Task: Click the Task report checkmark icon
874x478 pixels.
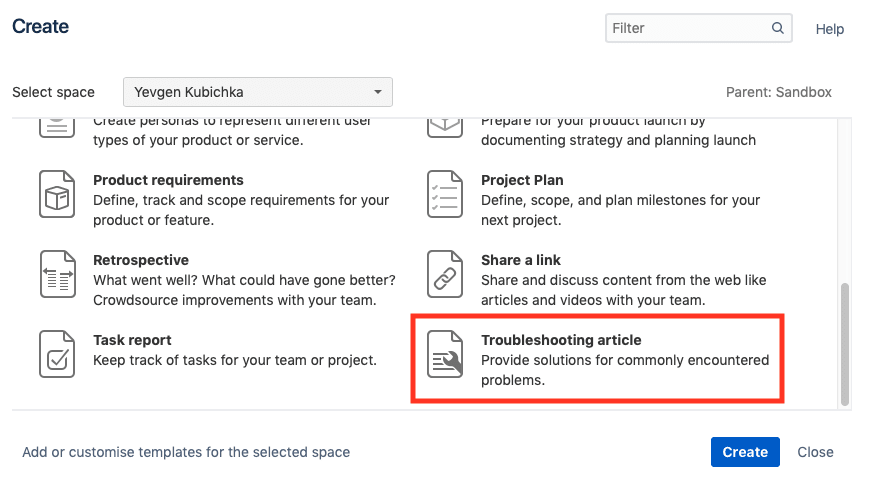Action: 57,354
